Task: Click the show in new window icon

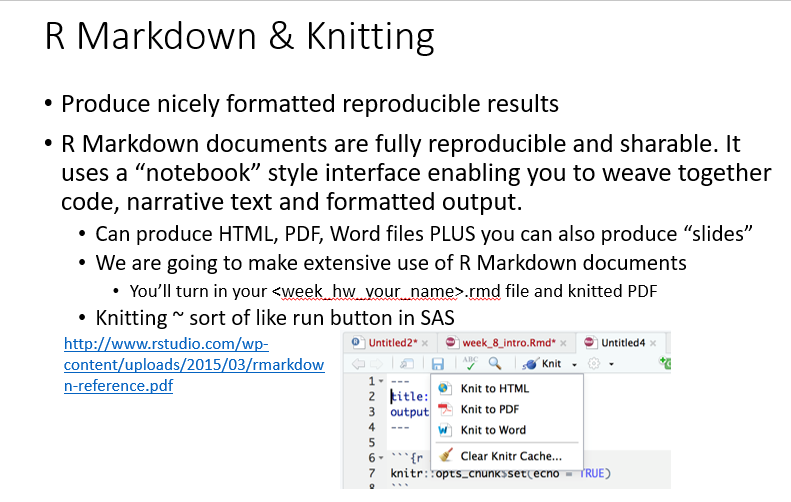Action: pyautogui.click(x=407, y=364)
